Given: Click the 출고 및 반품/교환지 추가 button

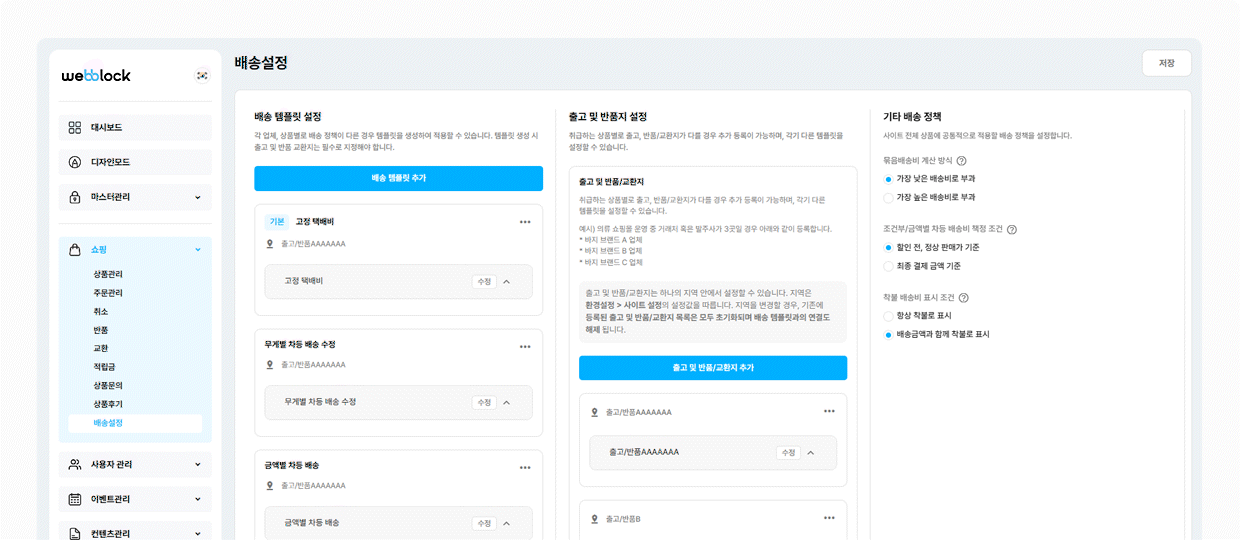Looking at the screenshot, I should click(713, 368).
